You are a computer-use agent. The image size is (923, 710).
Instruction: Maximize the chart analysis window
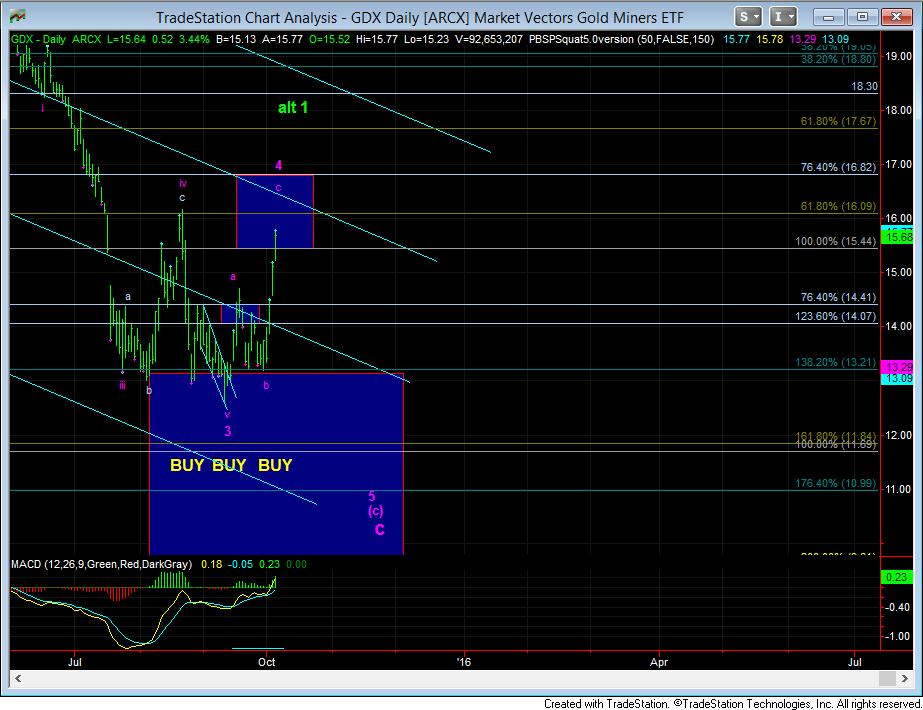[862, 16]
